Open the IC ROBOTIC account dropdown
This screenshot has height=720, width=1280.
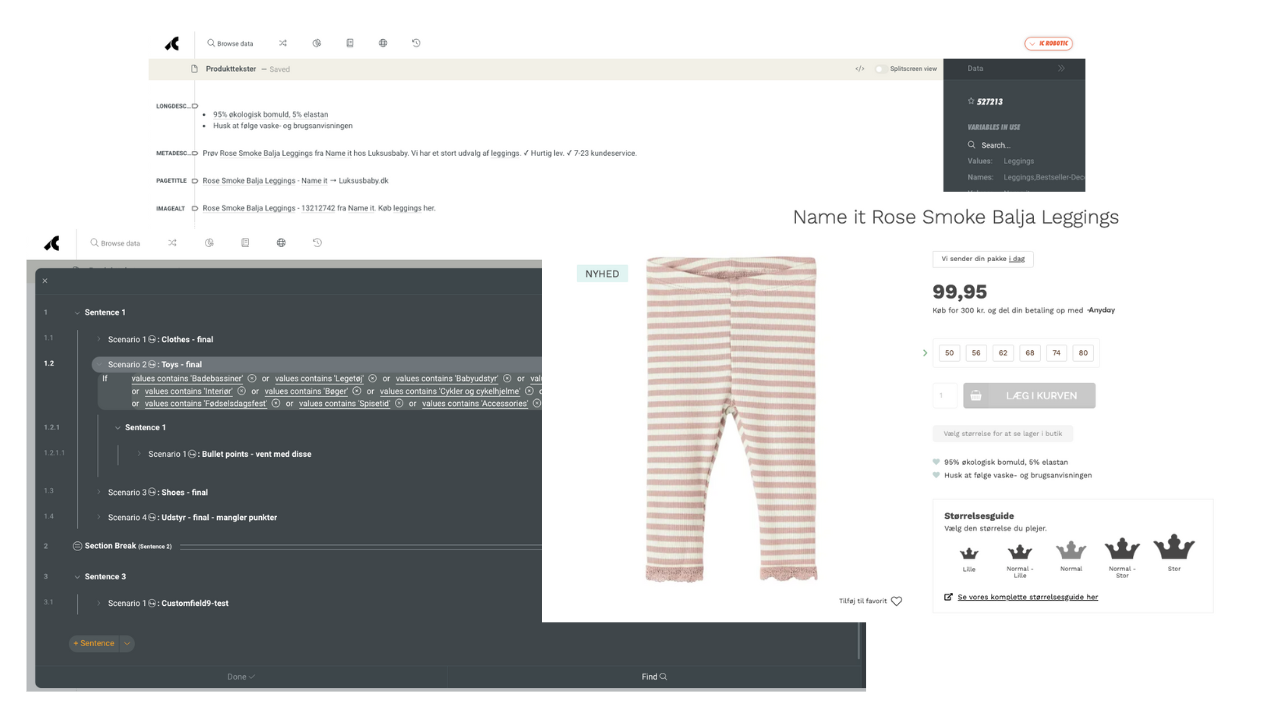point(1048,44)
